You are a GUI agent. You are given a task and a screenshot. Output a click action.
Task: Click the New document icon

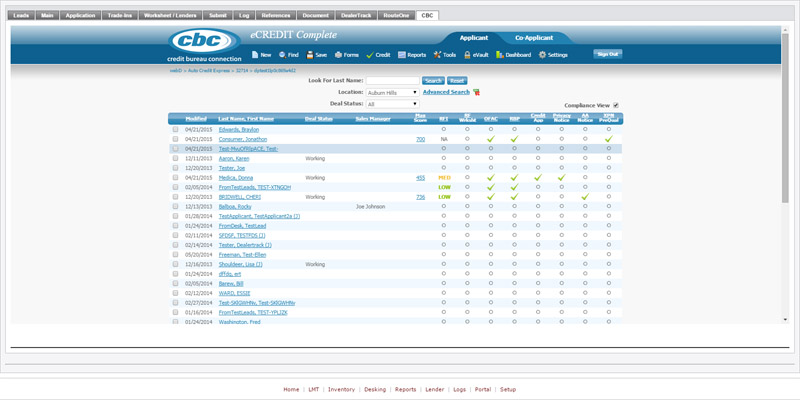pyautogui.click(x=255, y=55)
